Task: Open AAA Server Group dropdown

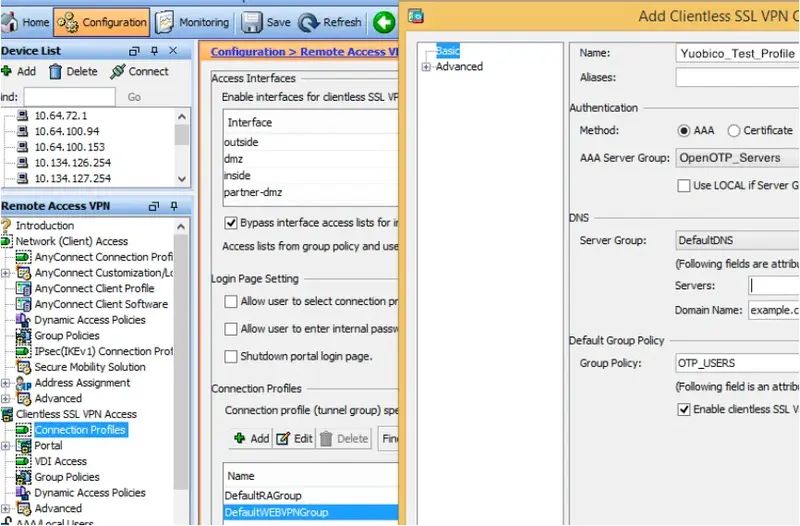Action: pos(738,158)
